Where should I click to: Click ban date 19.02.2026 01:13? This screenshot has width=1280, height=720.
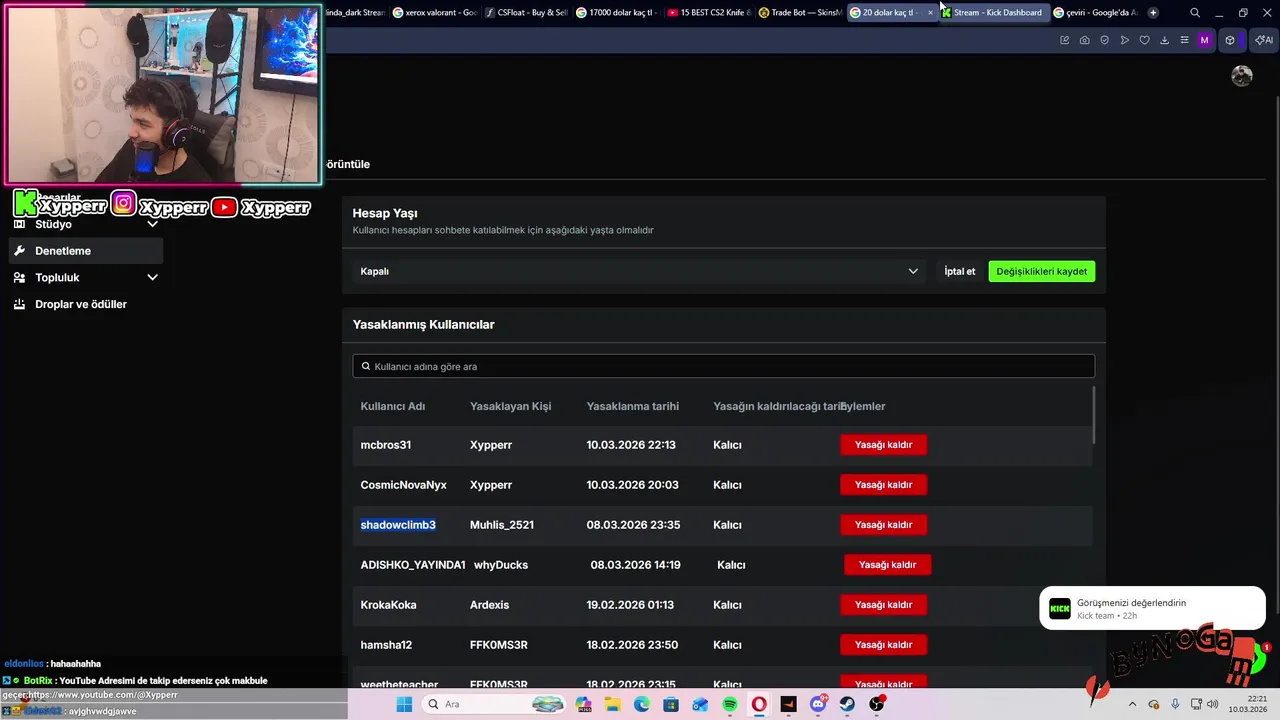630,605
